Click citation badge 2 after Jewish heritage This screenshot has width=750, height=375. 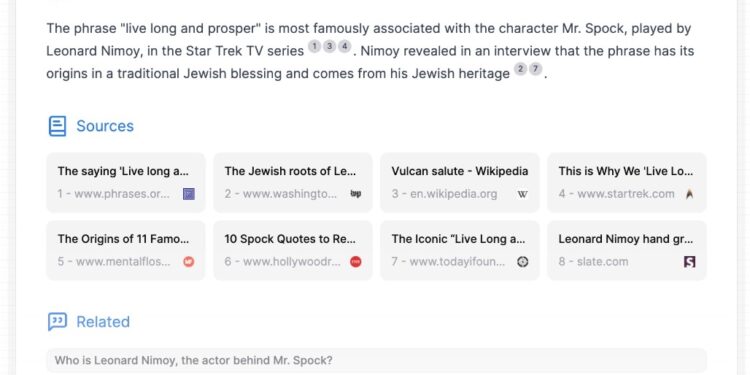[520, 69]
